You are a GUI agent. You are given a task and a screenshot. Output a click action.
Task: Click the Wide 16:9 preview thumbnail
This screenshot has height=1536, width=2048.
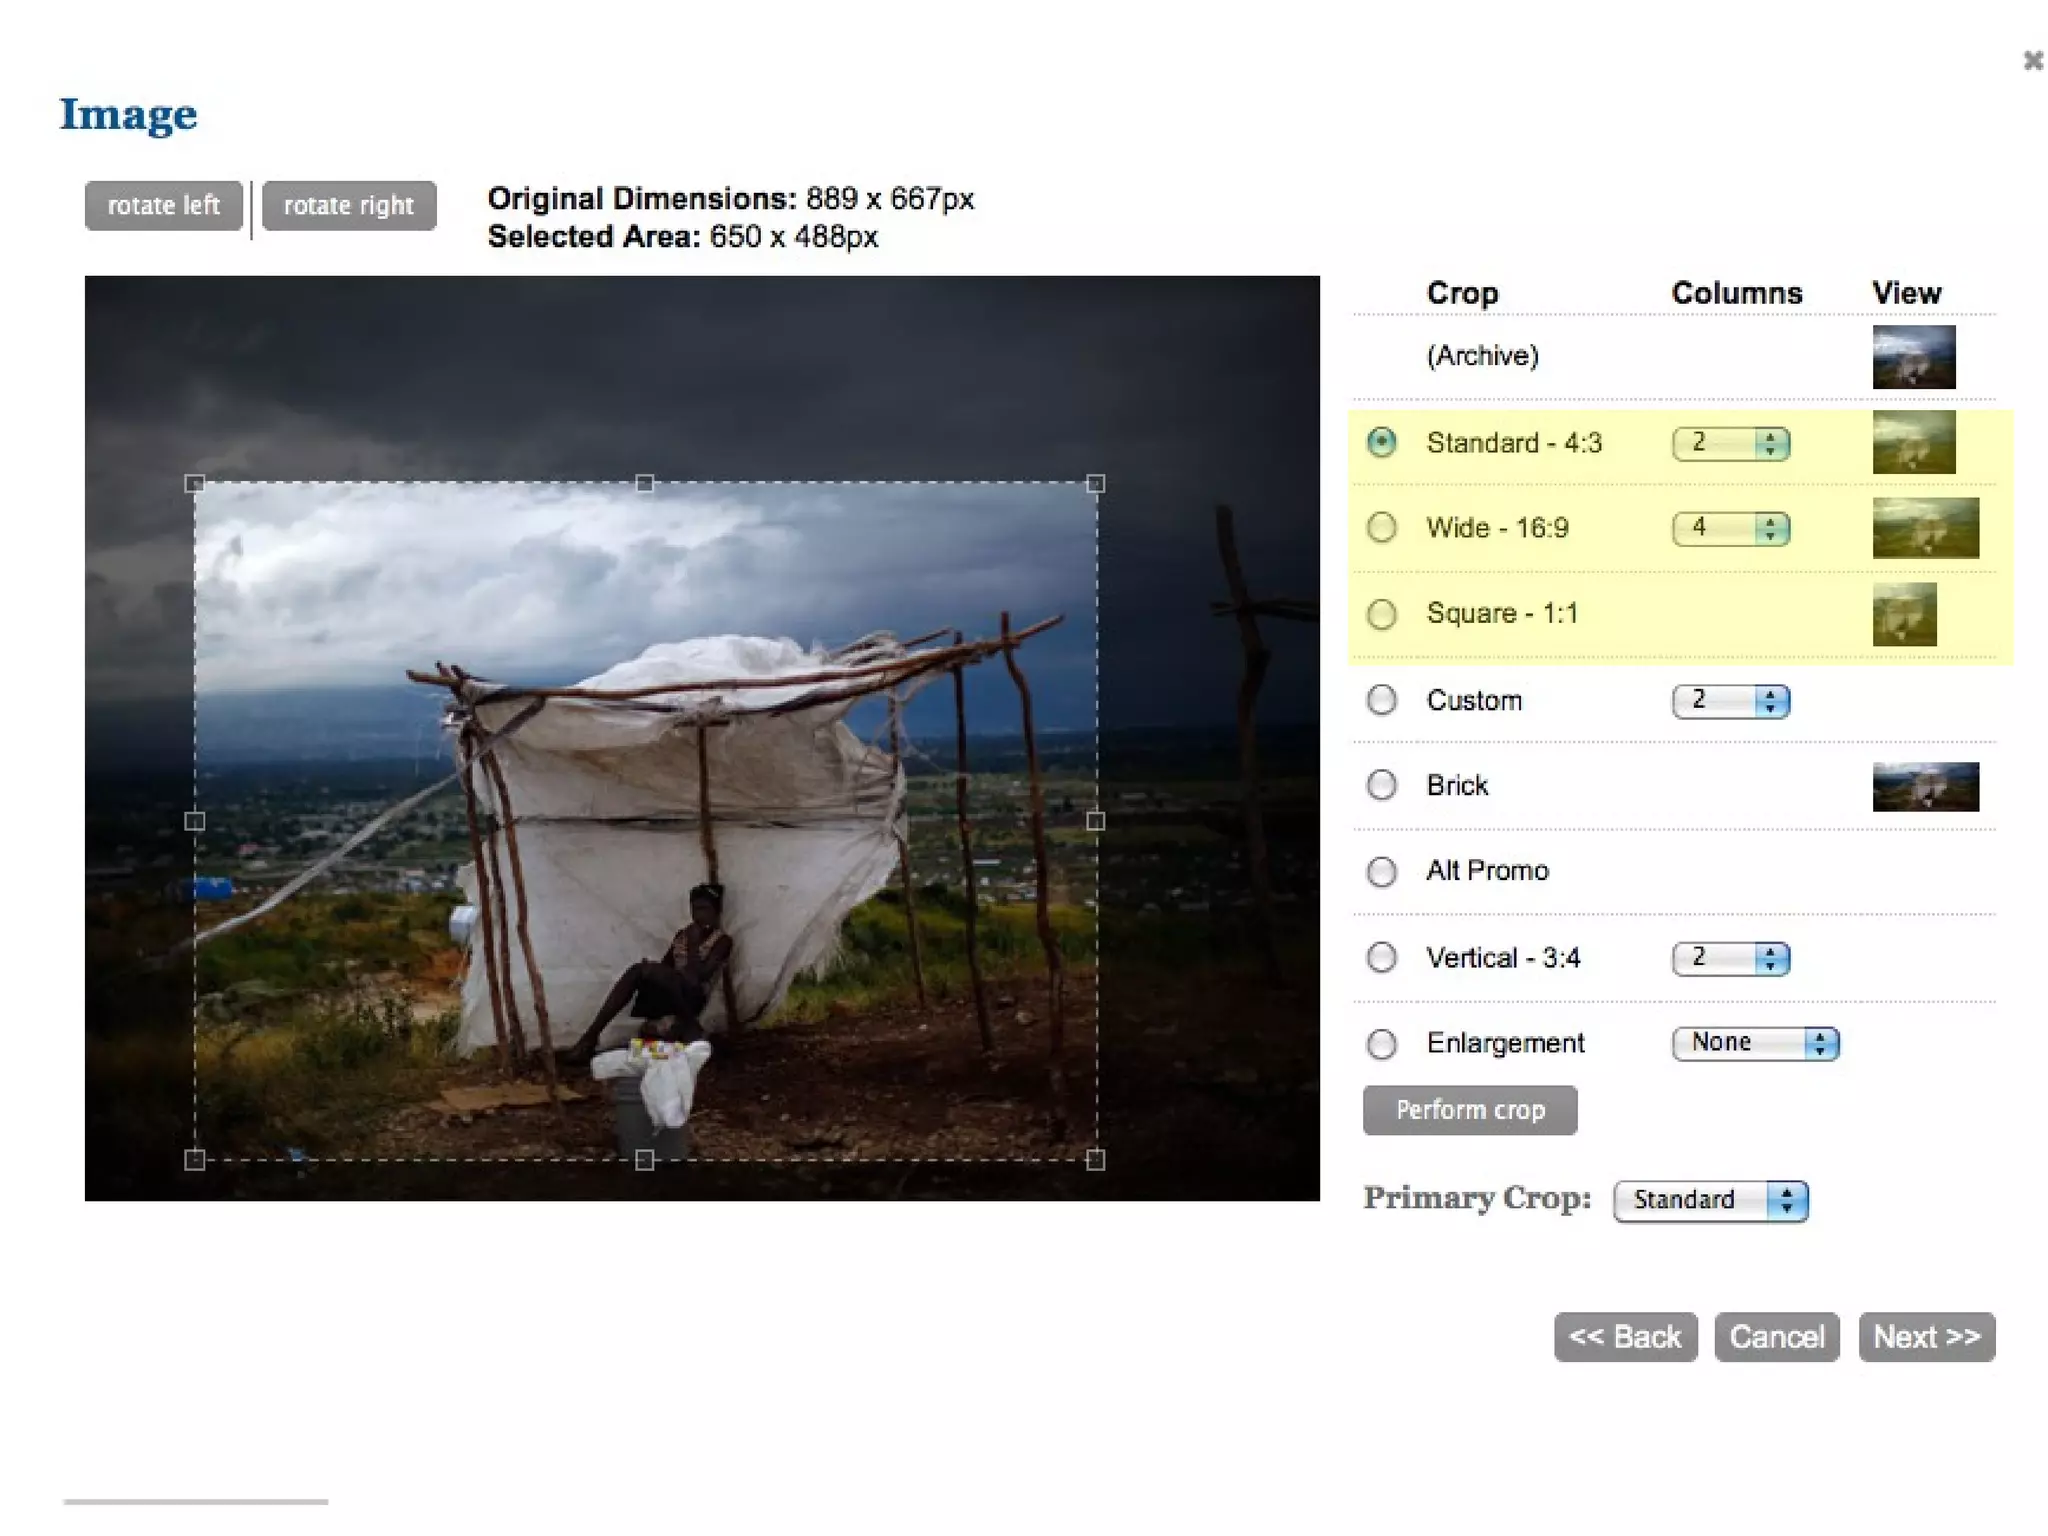pyautogui.click(x=1924, y=528)
